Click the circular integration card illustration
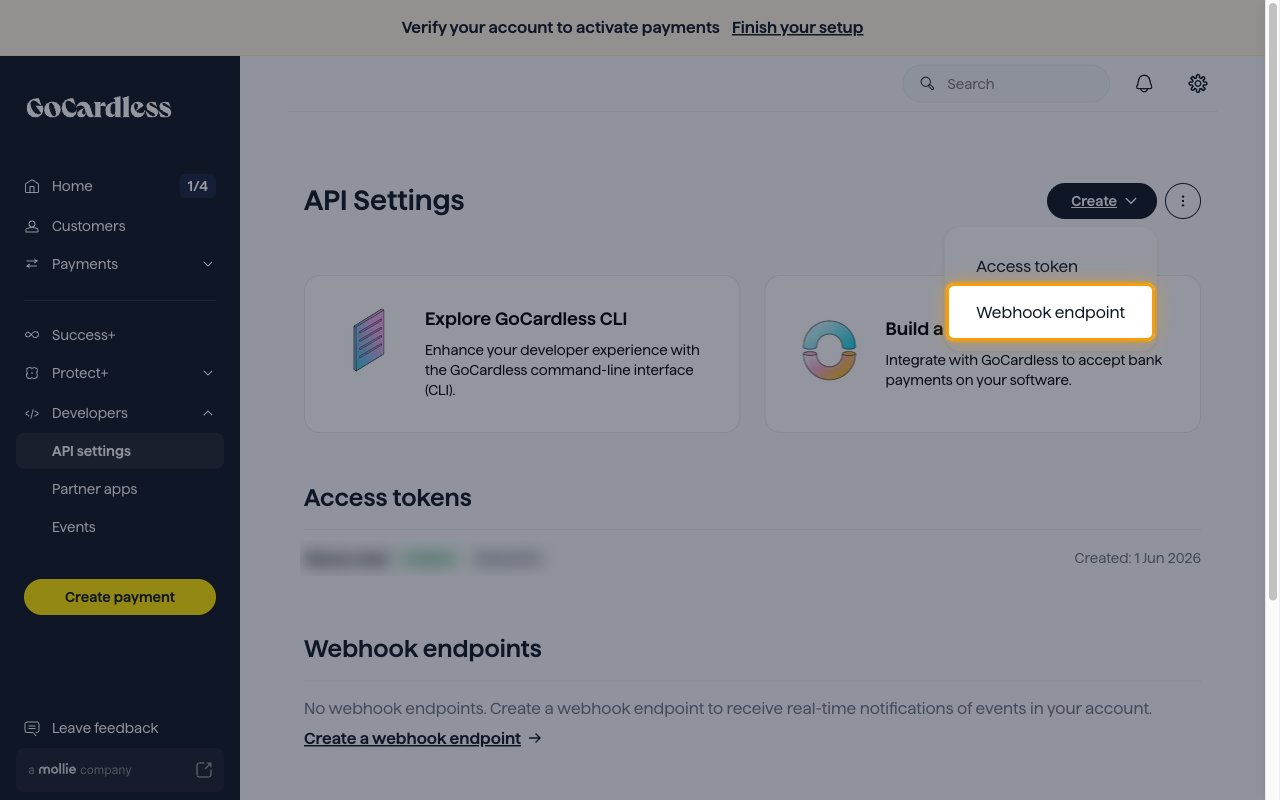Viewport: 1280px width, 800px height. point(829,350)
